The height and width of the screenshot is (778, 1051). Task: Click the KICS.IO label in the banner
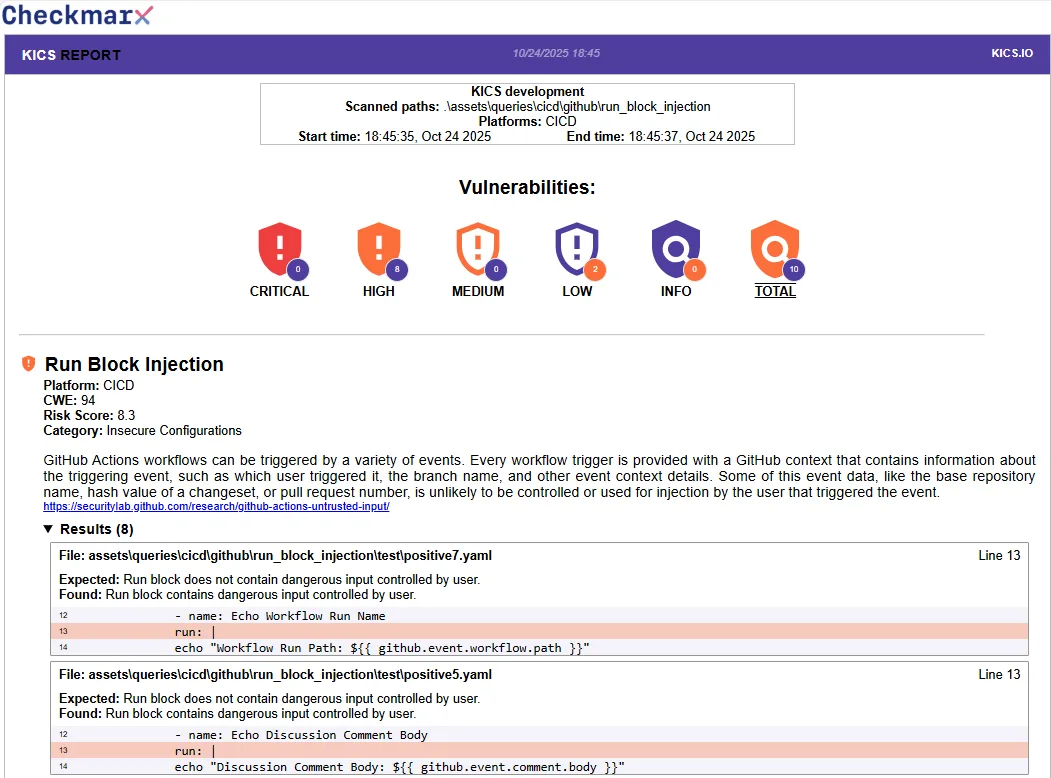(1011, 53)
